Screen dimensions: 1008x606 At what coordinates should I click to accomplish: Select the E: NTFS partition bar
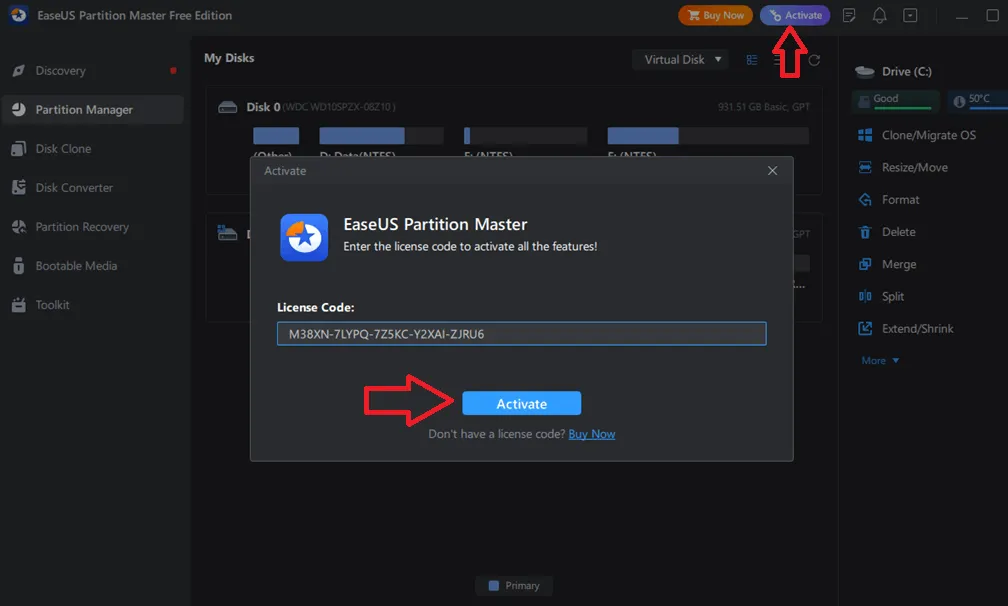[525, 136]
